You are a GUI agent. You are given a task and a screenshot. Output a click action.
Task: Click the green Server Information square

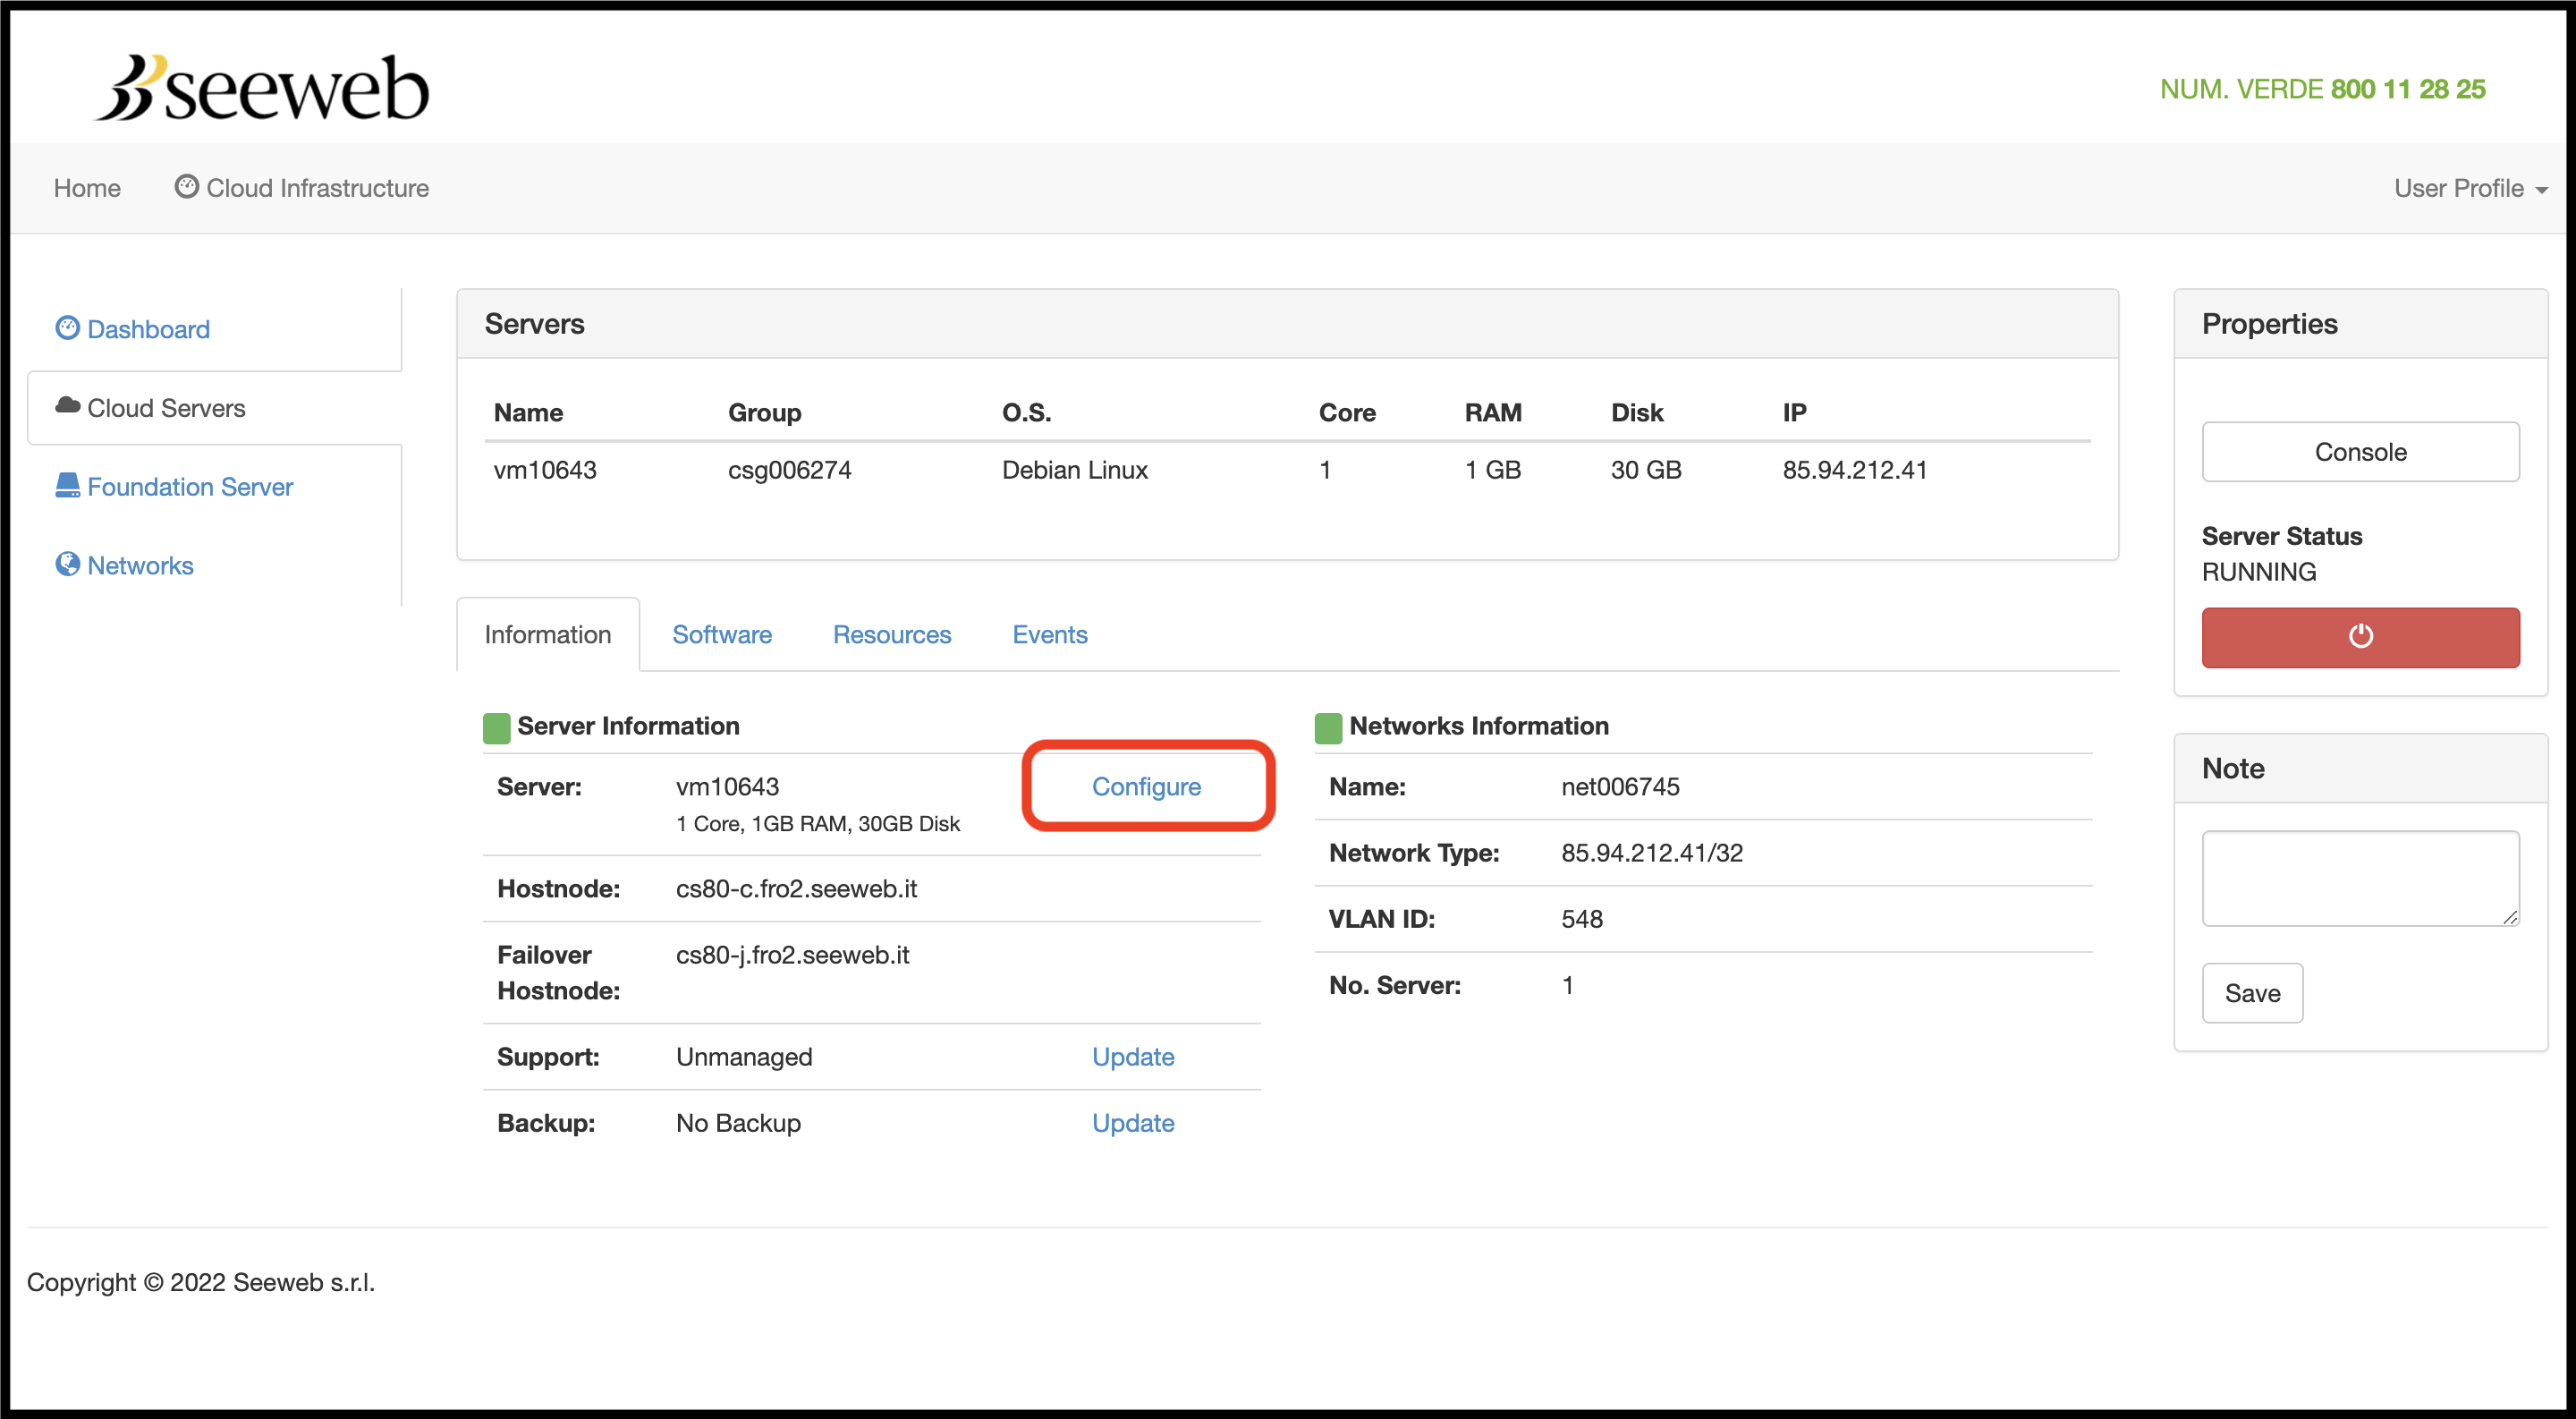(496, 727)
